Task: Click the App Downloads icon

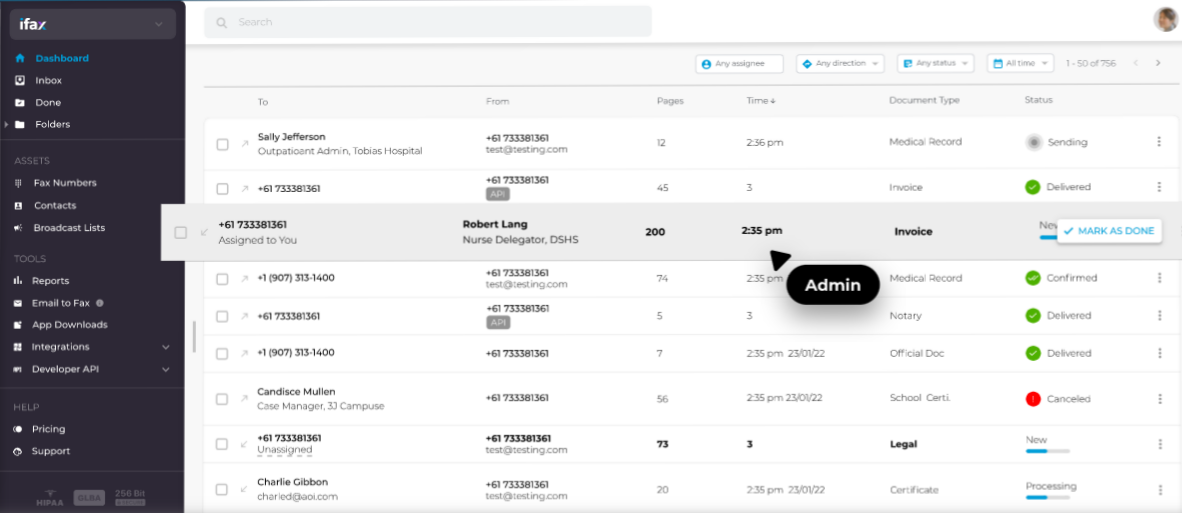Action: click(19, 325)
